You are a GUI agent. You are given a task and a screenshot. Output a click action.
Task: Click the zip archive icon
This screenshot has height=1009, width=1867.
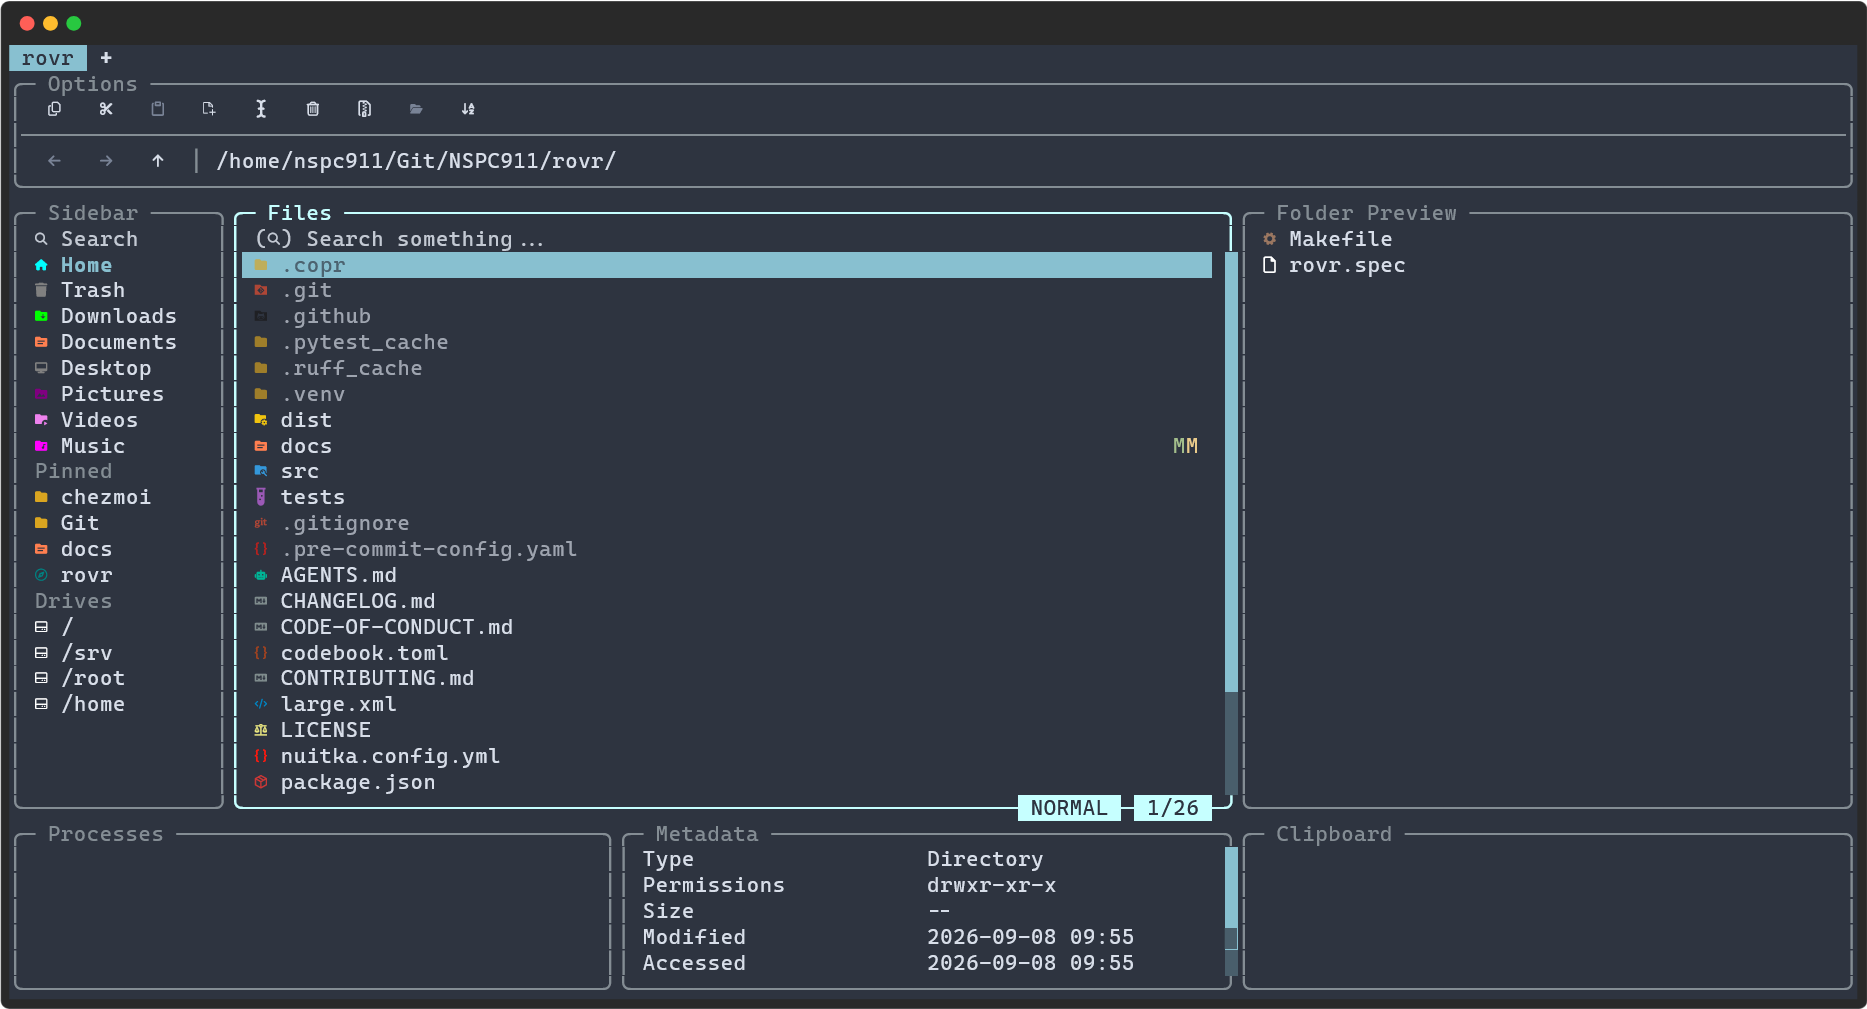pos(365,109)
